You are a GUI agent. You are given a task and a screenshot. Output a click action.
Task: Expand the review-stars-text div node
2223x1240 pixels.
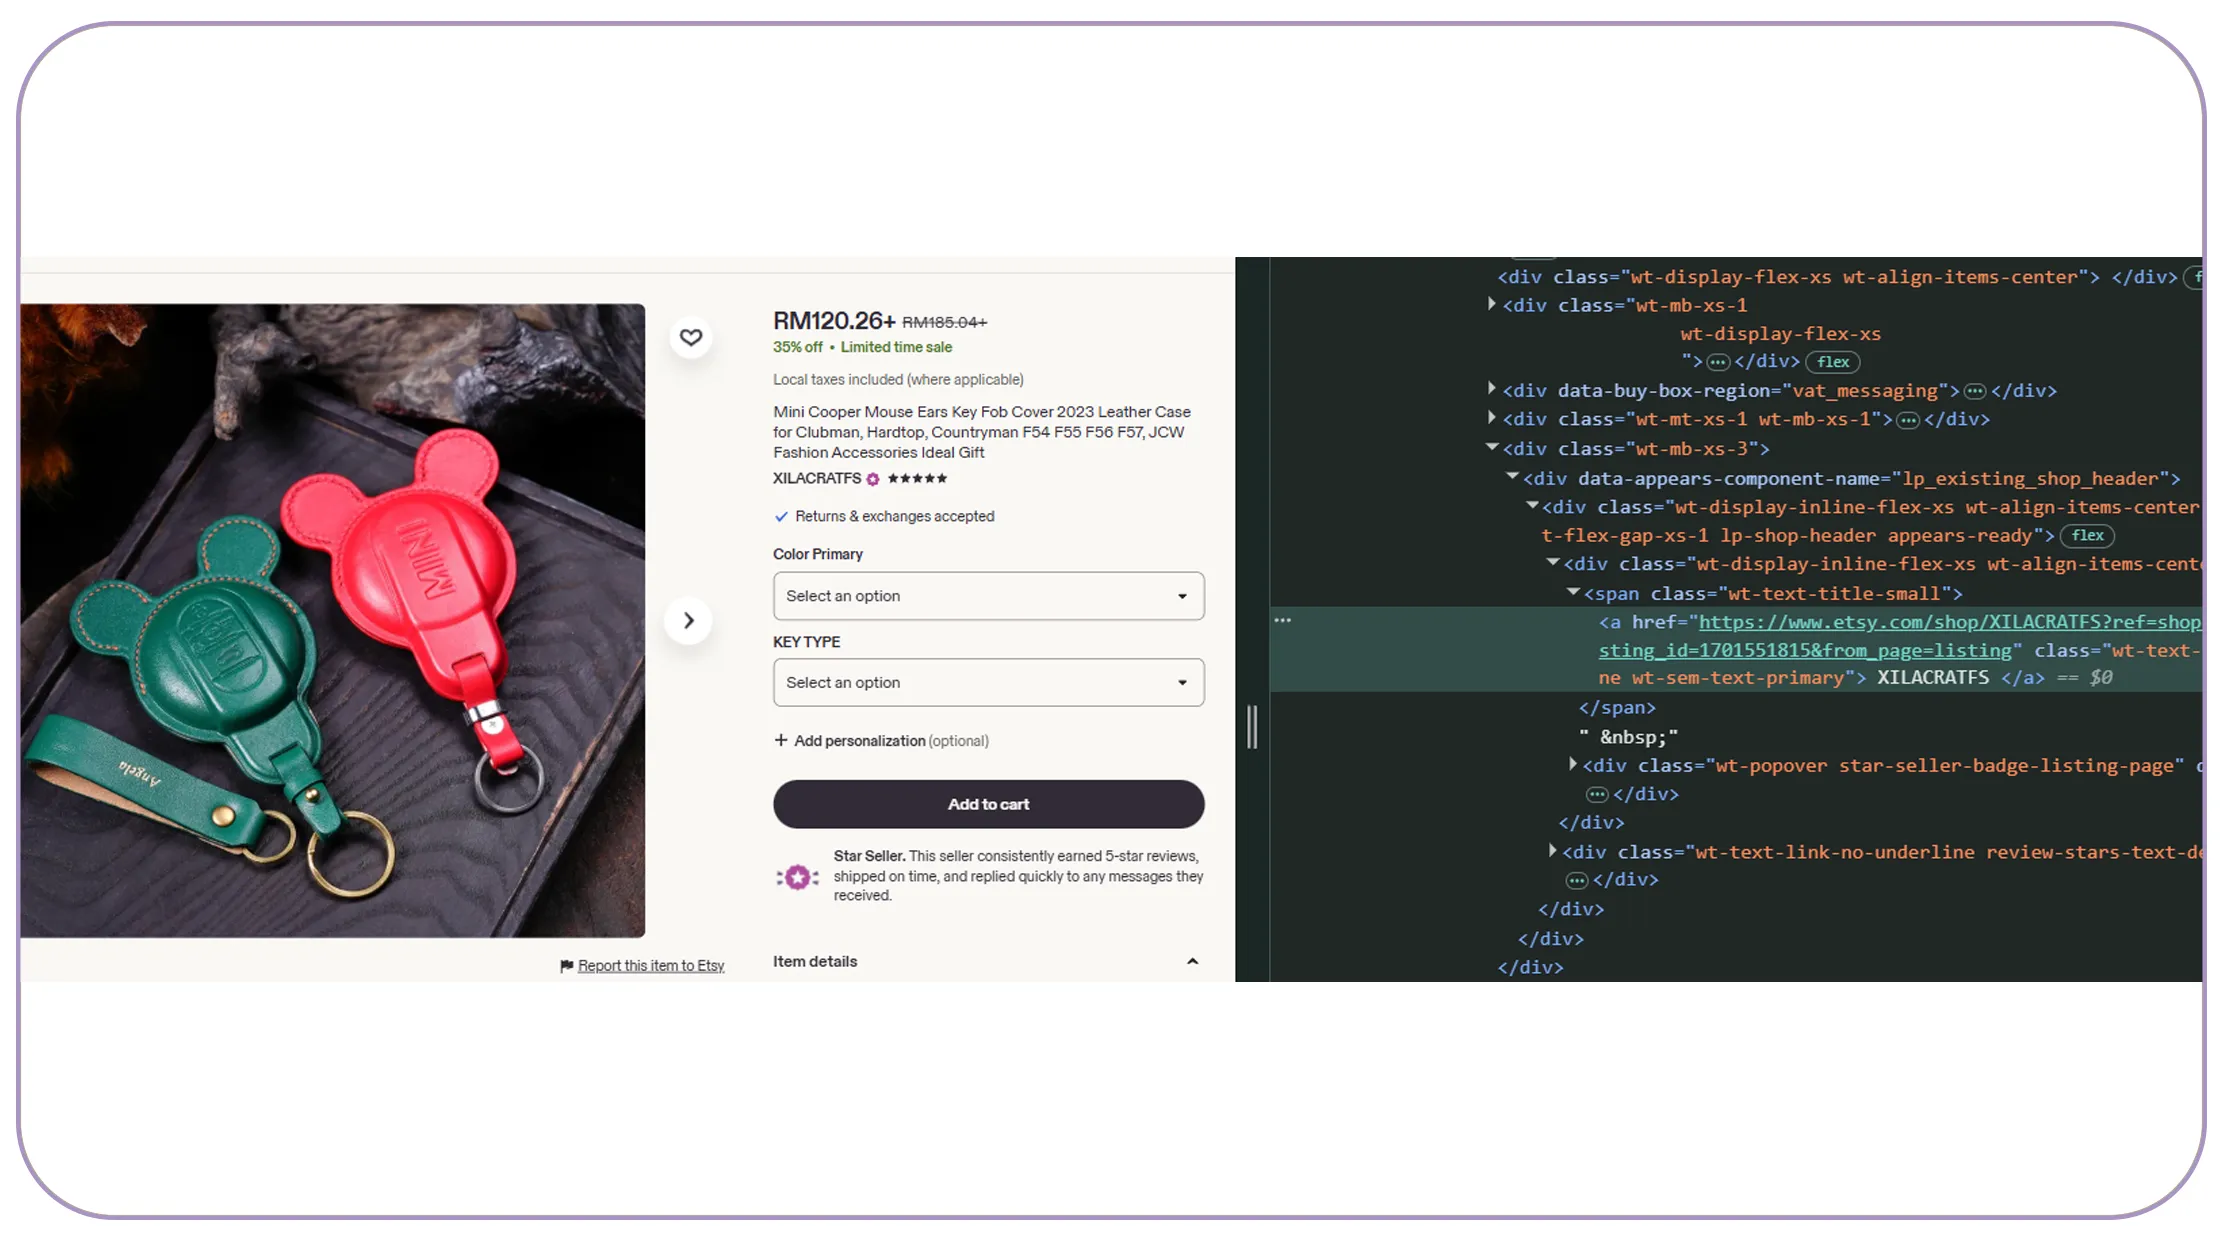[1552, 851]
